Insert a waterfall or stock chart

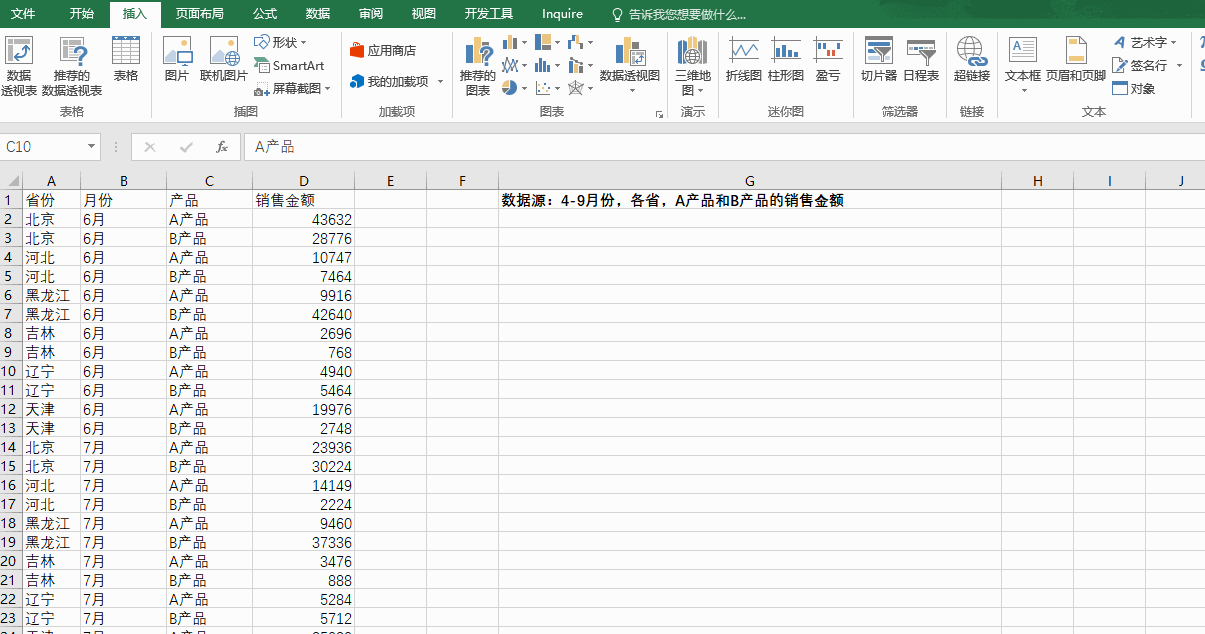tap(580, 42)
